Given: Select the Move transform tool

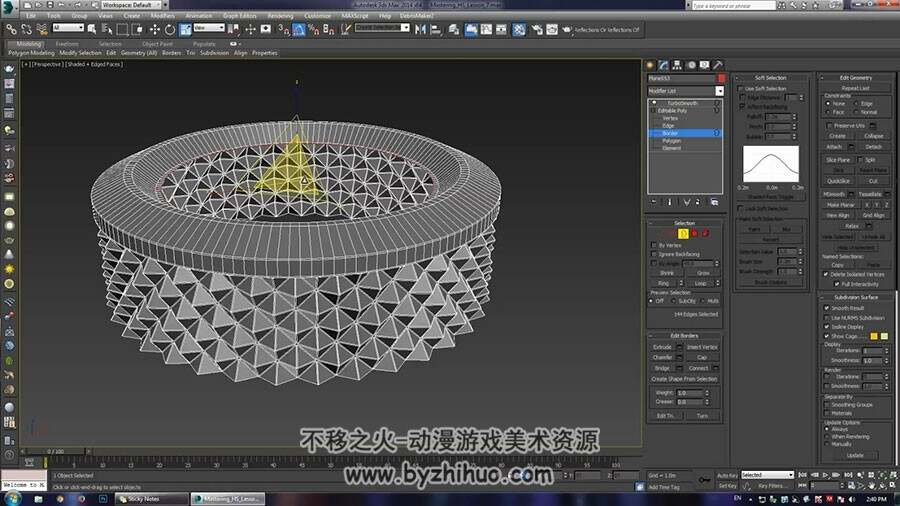Looking at the screenshot, I should 154,29.
